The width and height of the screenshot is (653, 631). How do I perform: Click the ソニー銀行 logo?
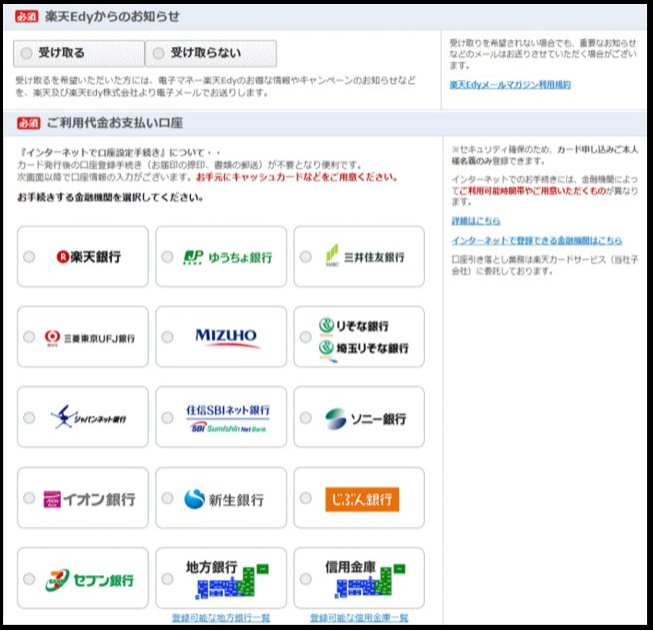365,419
